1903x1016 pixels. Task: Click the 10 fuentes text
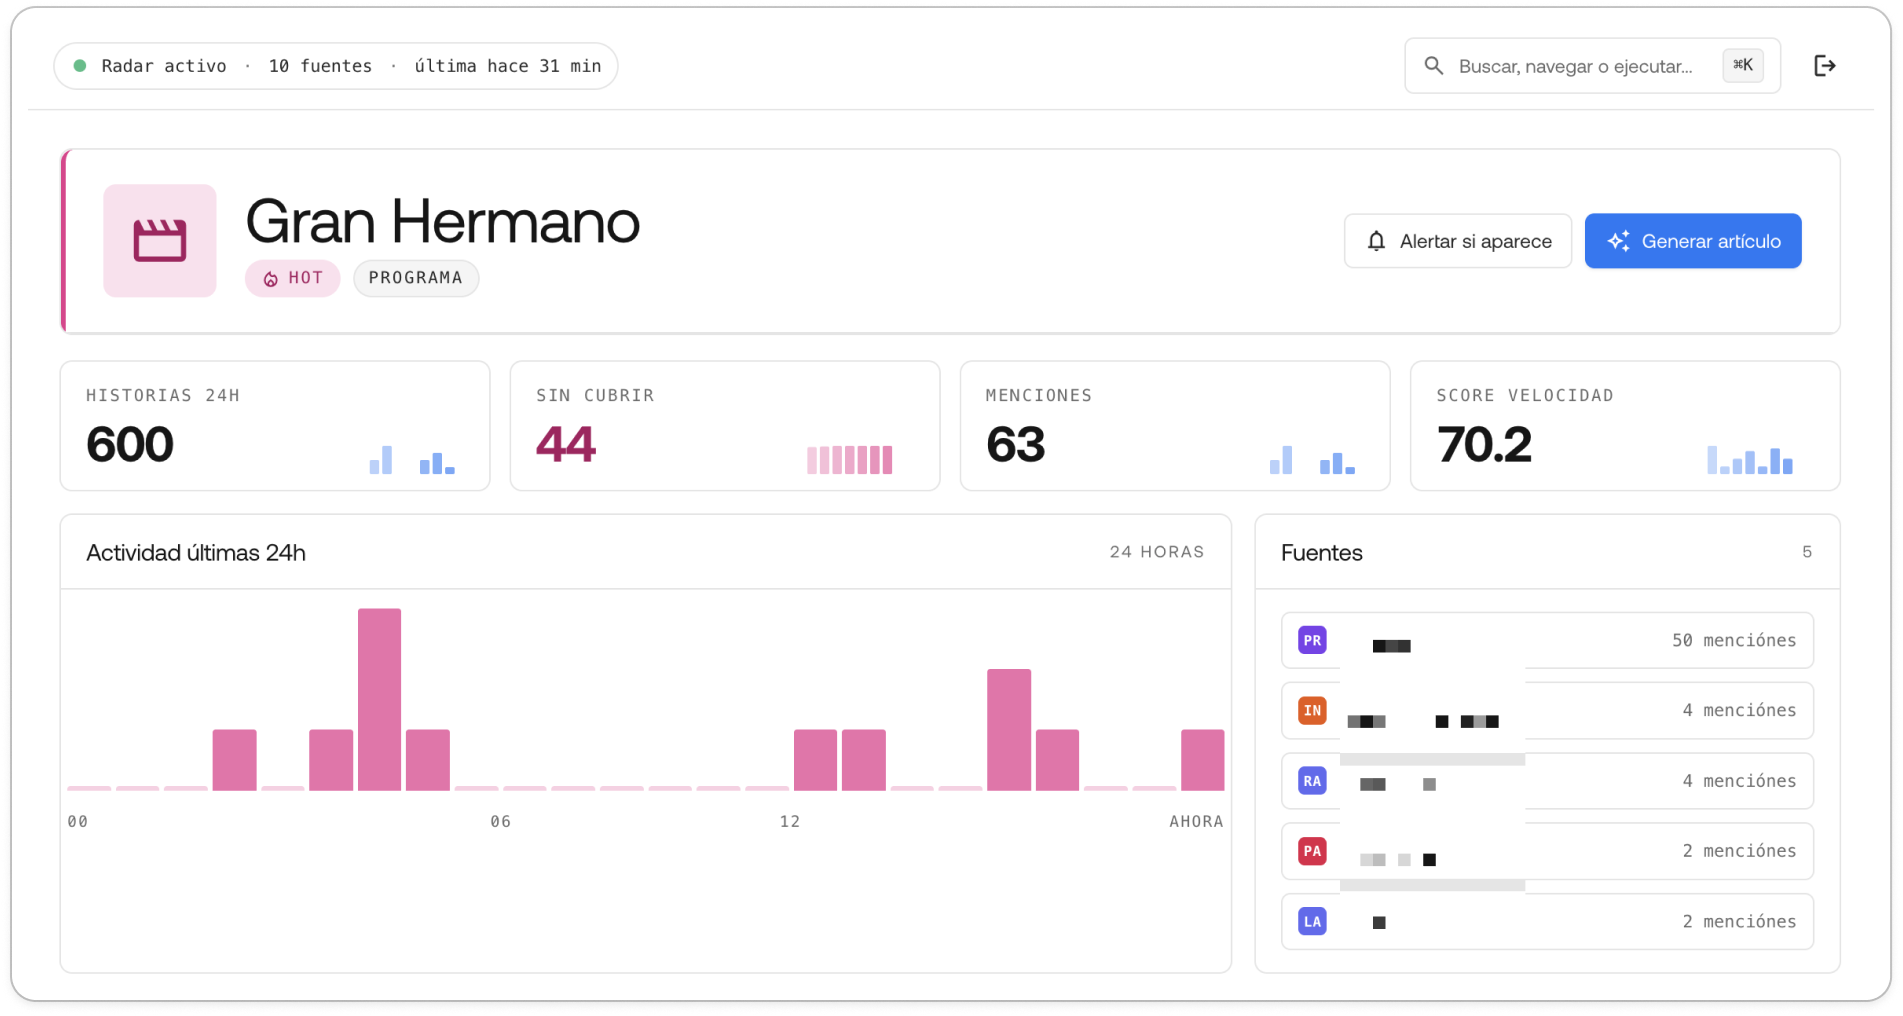320,66
